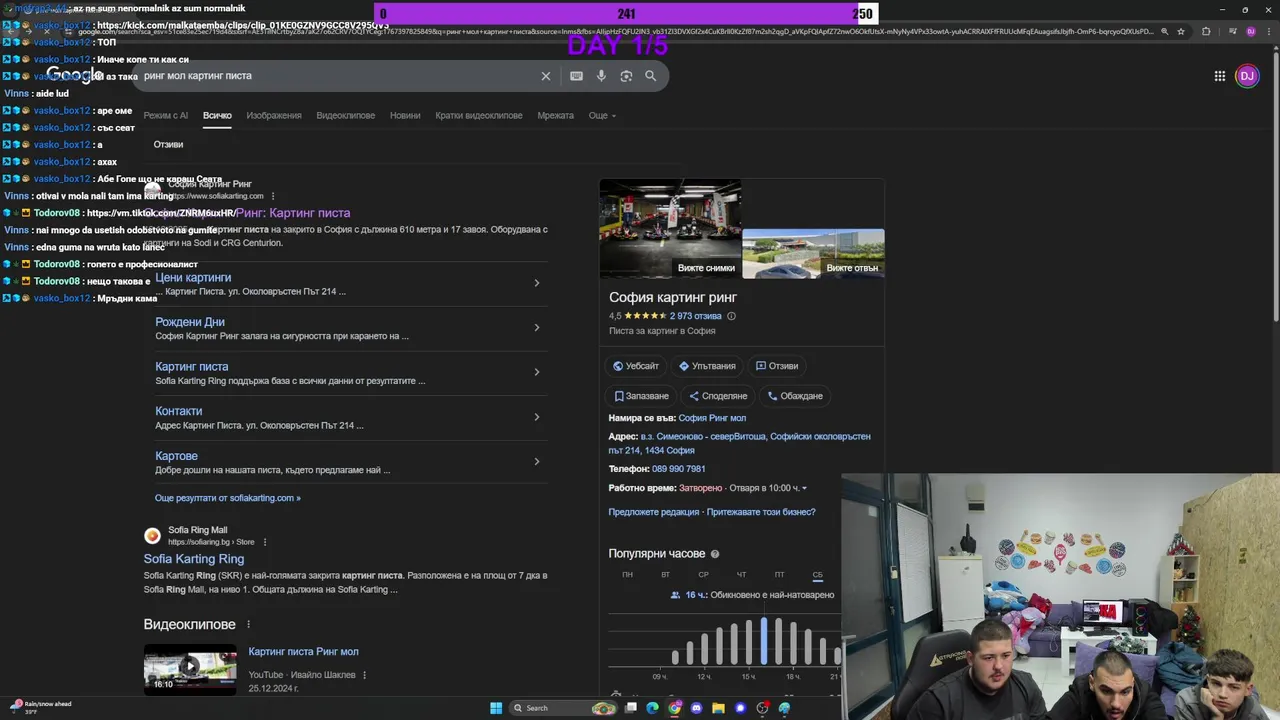This screenshot has width=1280, height=720.
Task: Open Кратки видеоклипове tab
Action: click(479, 115)
